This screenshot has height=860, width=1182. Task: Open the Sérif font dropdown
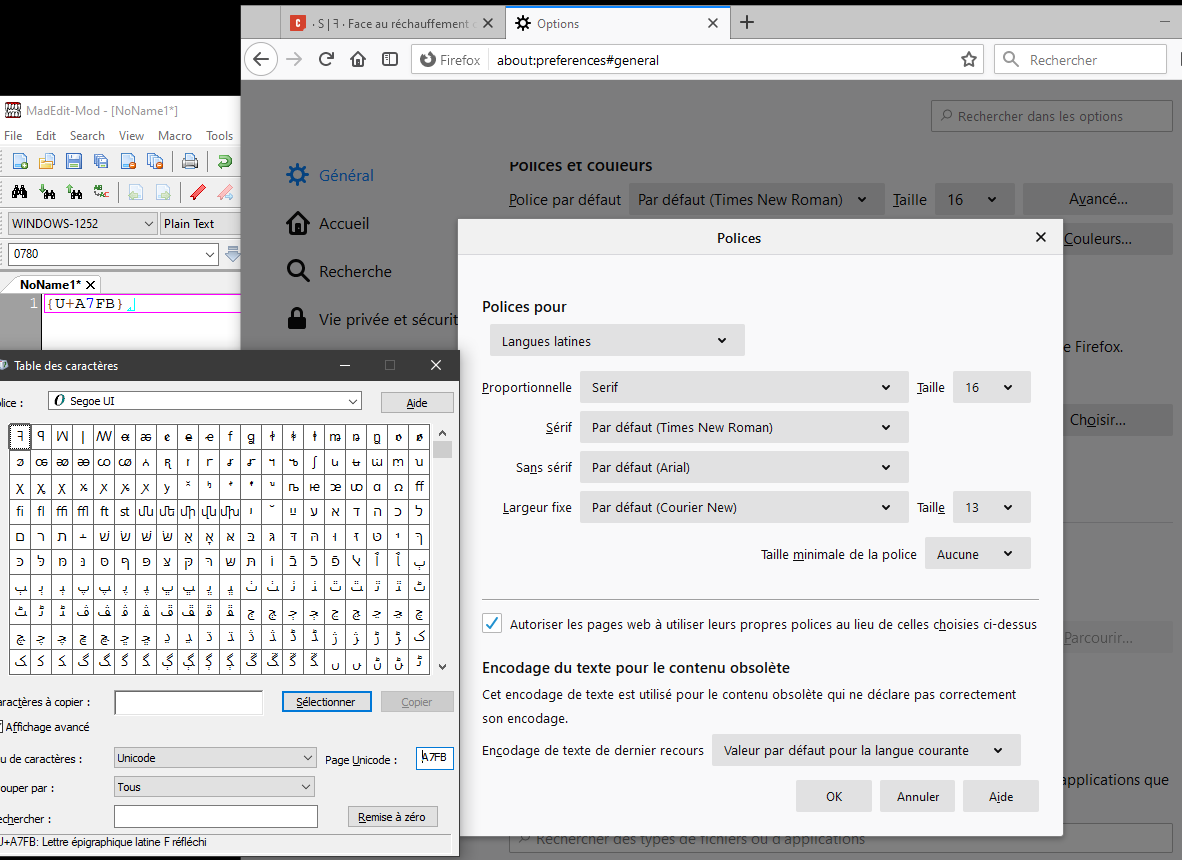point(743,427)
